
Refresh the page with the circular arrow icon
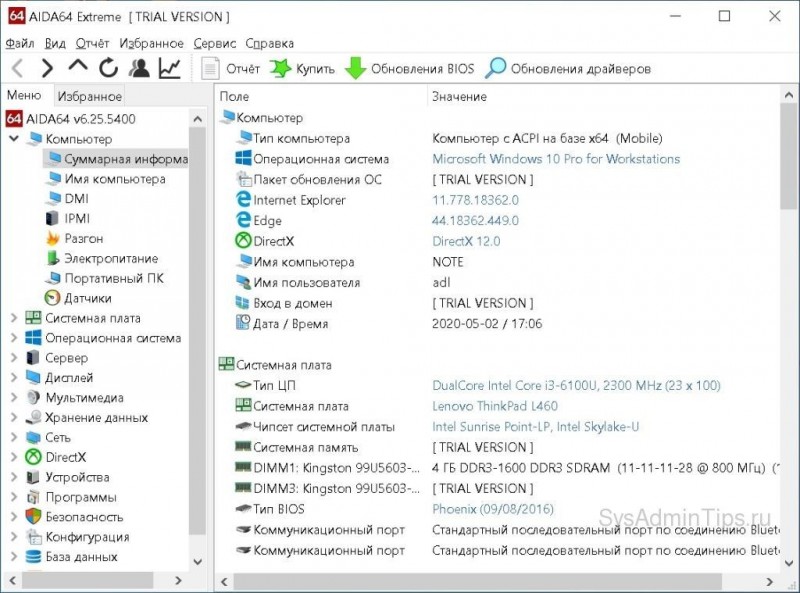(x=108, y=68)
